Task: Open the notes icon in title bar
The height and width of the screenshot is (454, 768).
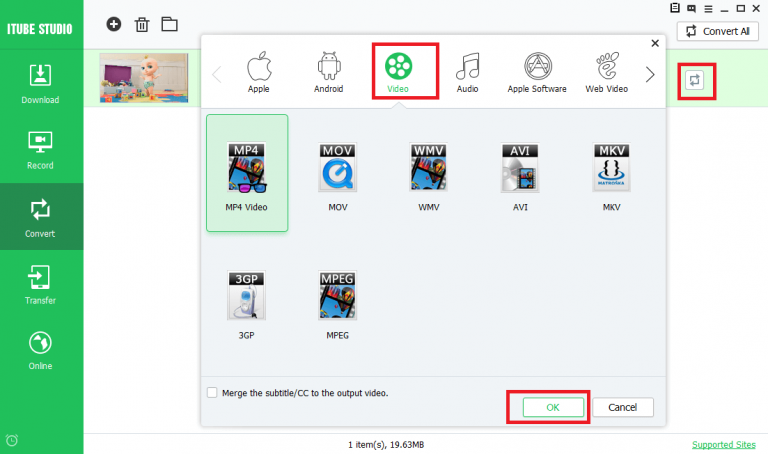Action: (x=675, y=8)
